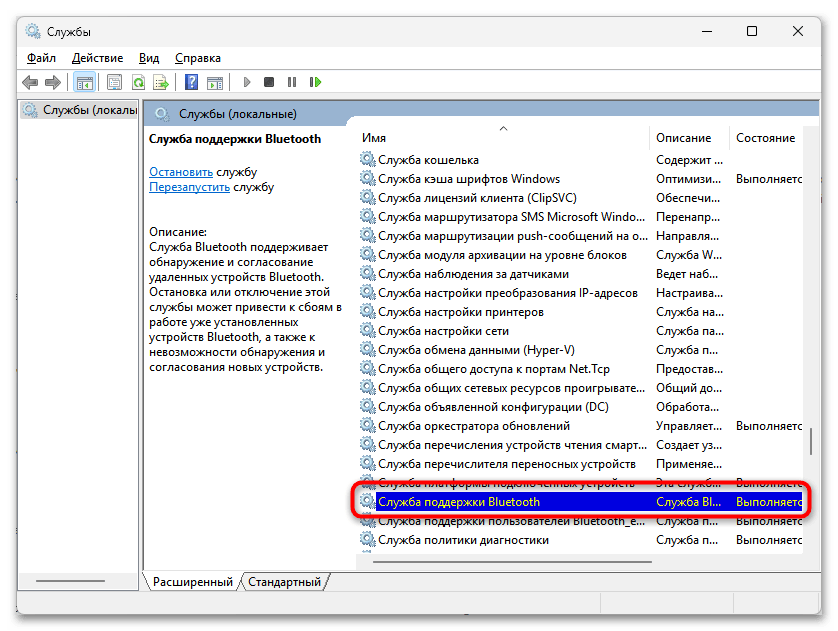
Task: Select Служба настройки преобразования IP-адресов
Action: [580, 292]
